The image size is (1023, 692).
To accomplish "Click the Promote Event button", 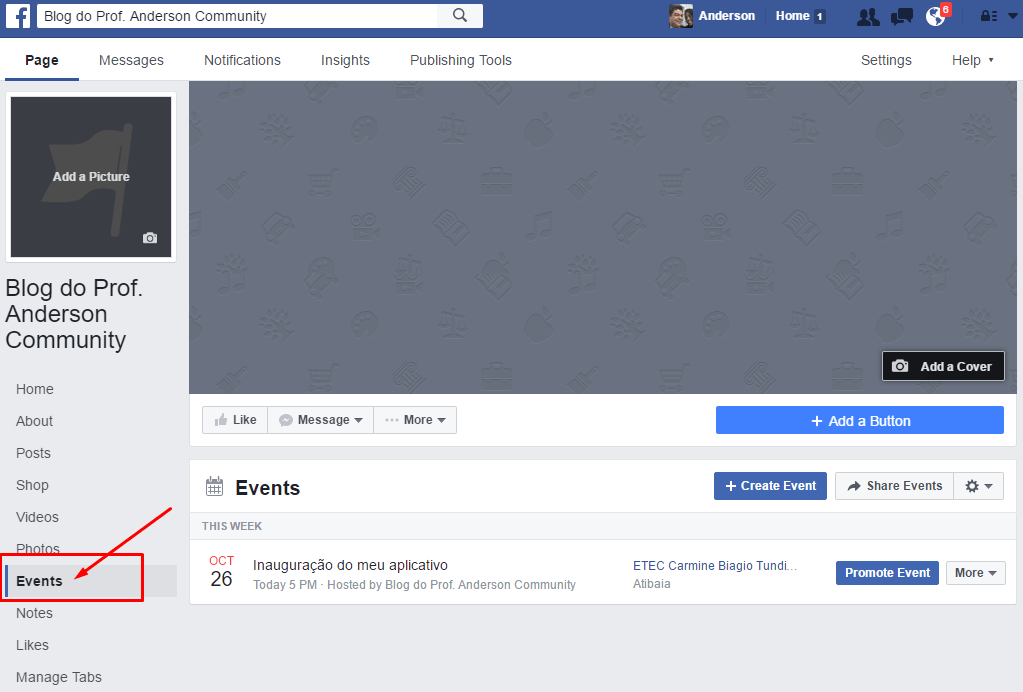I will pos(887,573).
